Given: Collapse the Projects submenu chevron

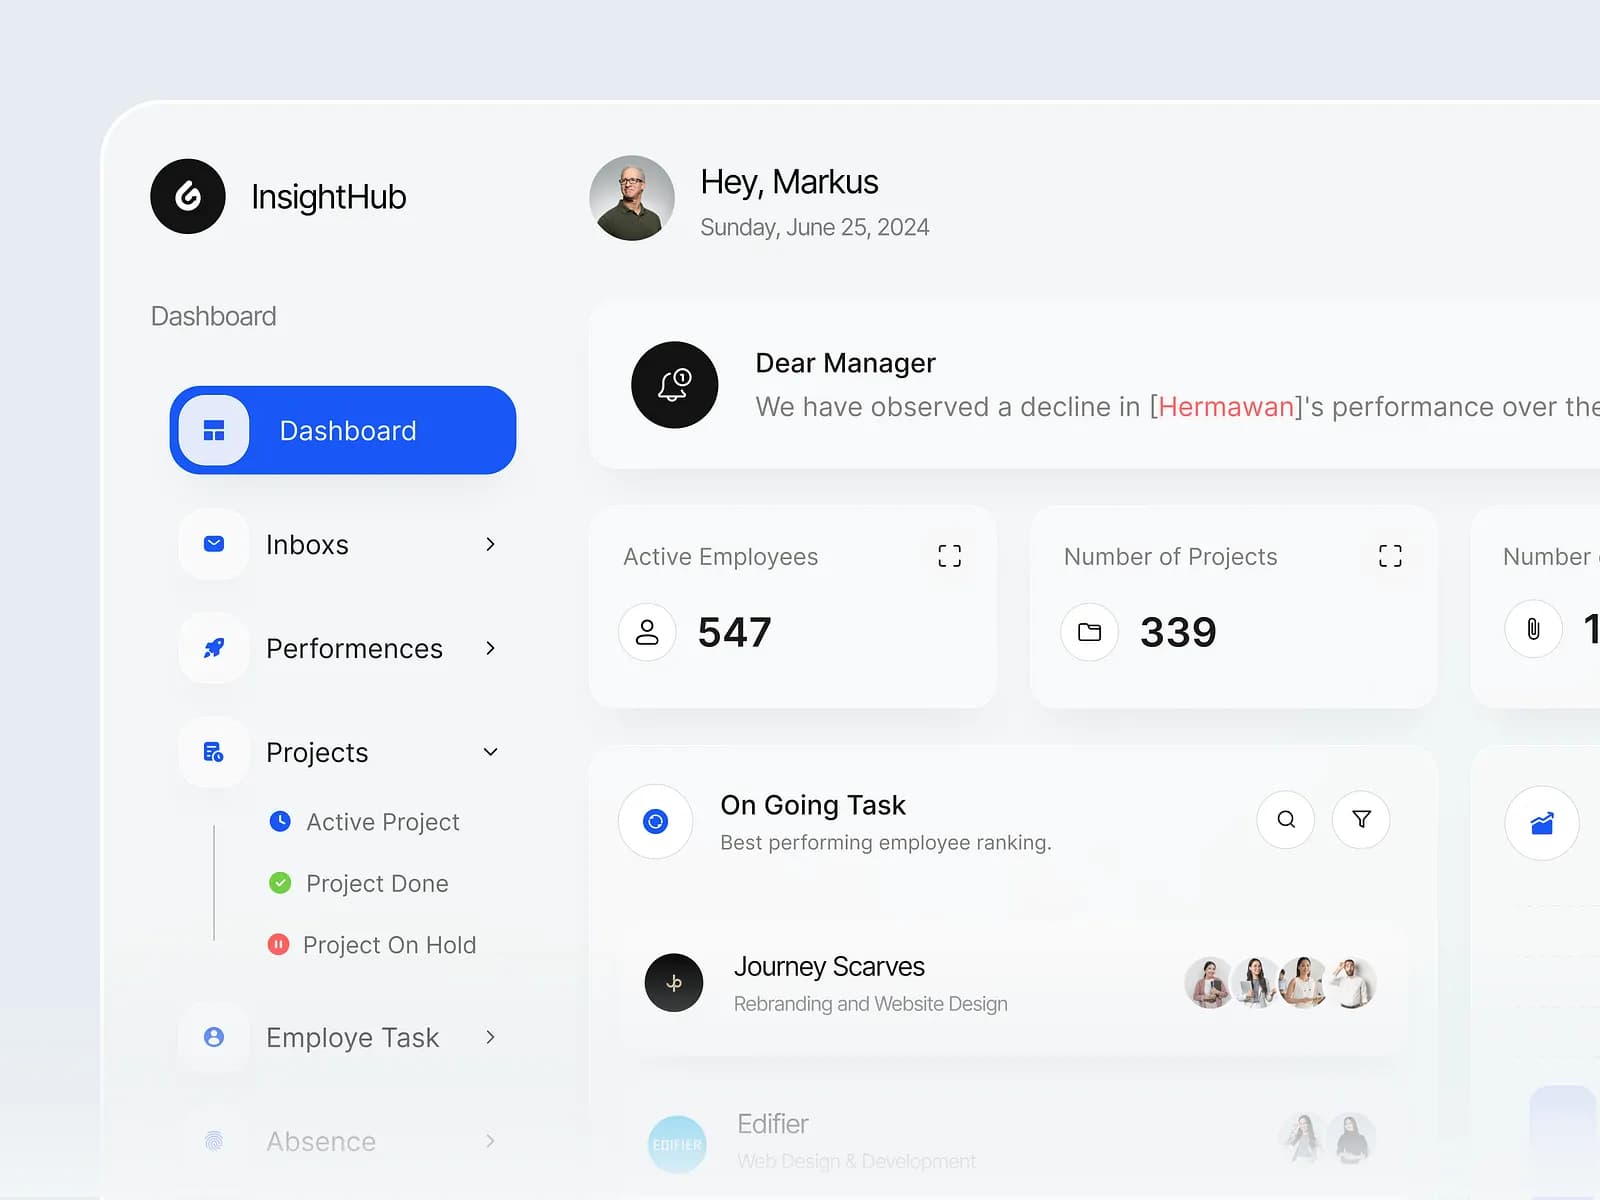Looking at the screenshot, I should pos(490,752).
